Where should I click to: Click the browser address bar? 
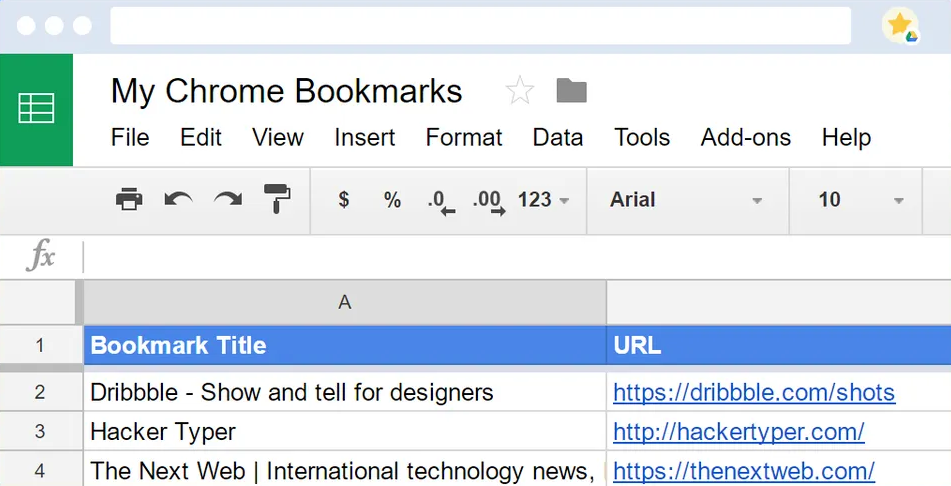tap(480, 26)
